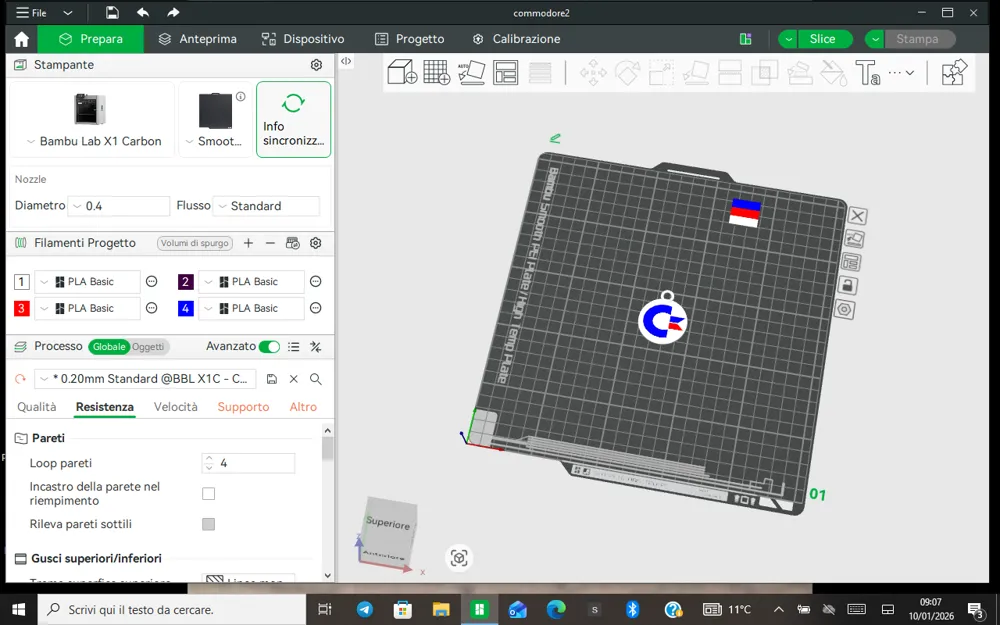Check Incastro della parete nel riempimento
The height and width of the screenshot is (625, 1000).
tap(209, 494)
